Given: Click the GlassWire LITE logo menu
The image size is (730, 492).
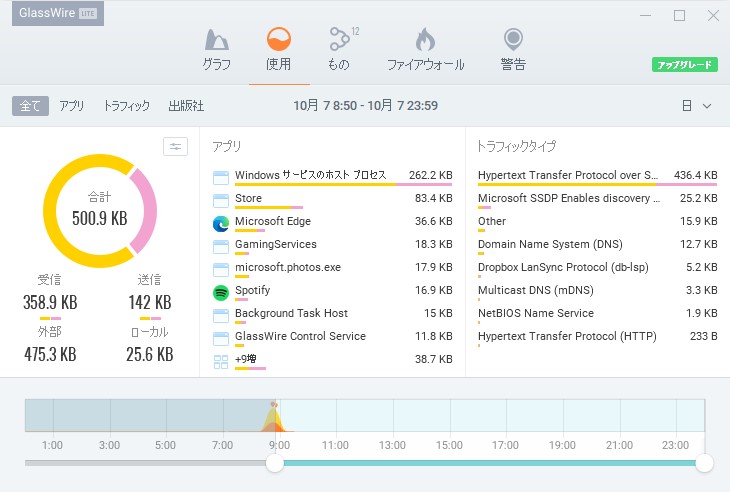Looking at the screenshot, I should pyautogui.click(x=58, y=13).
